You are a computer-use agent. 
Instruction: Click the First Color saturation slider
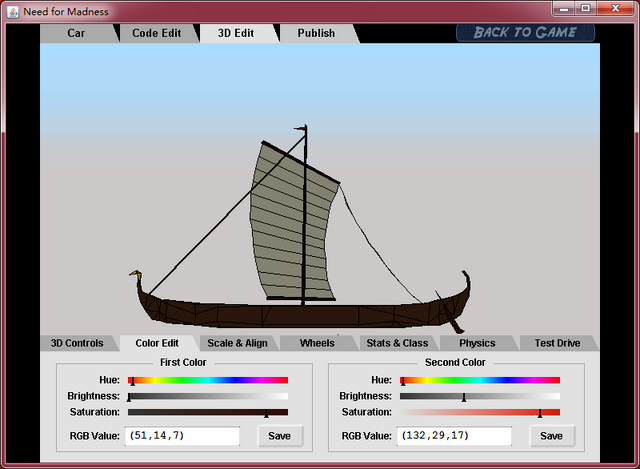(208, 412)
